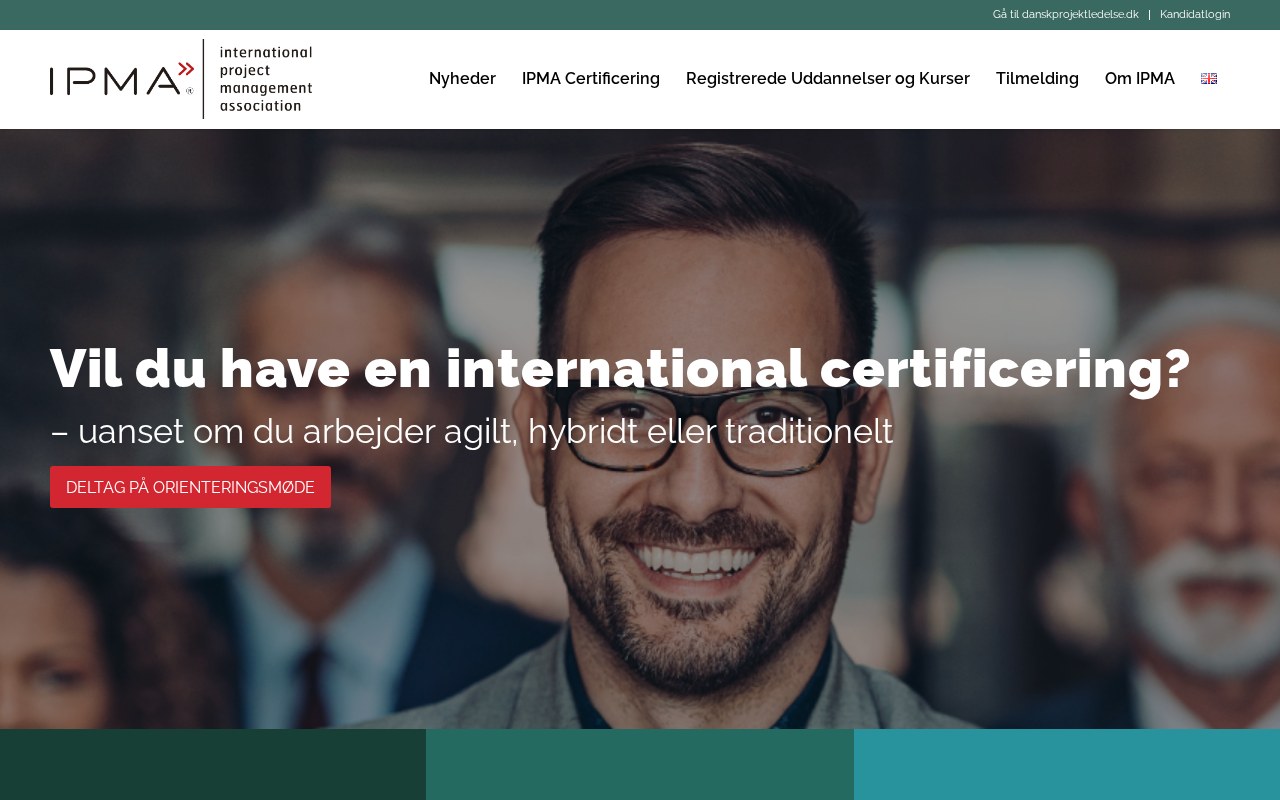Switch language via the English flag icon
Screen dimensions: 1280x800
pyautogui.click(x=1209, y=79)
